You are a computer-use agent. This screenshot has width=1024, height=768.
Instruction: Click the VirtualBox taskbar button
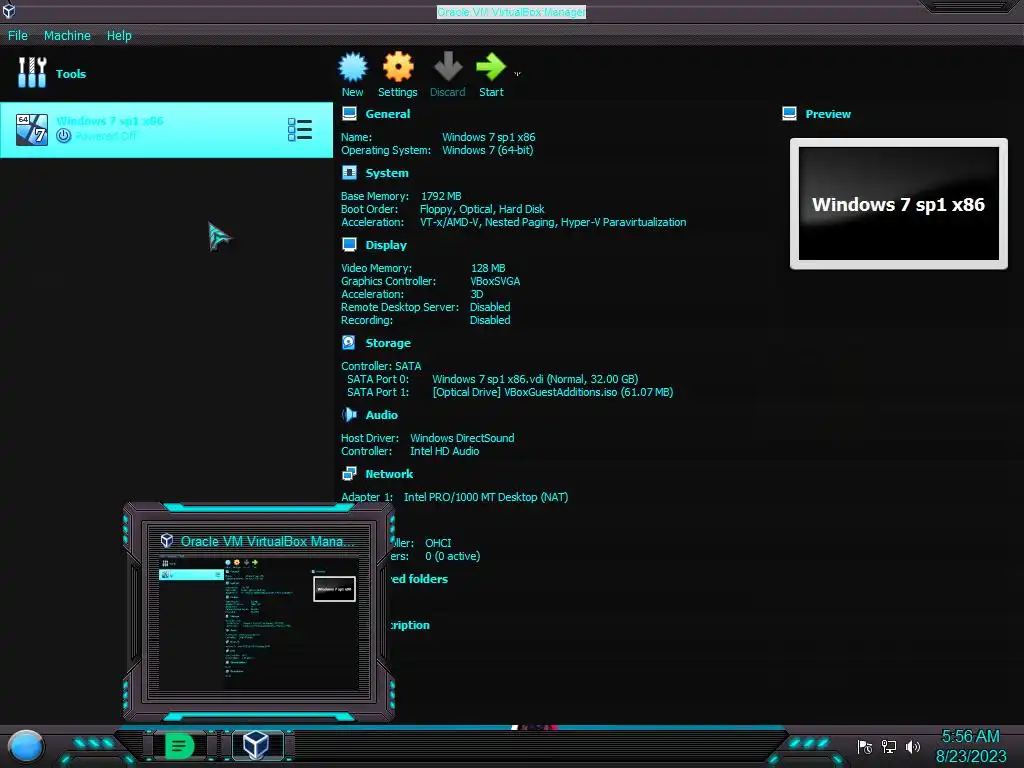[x=257, y=745]
